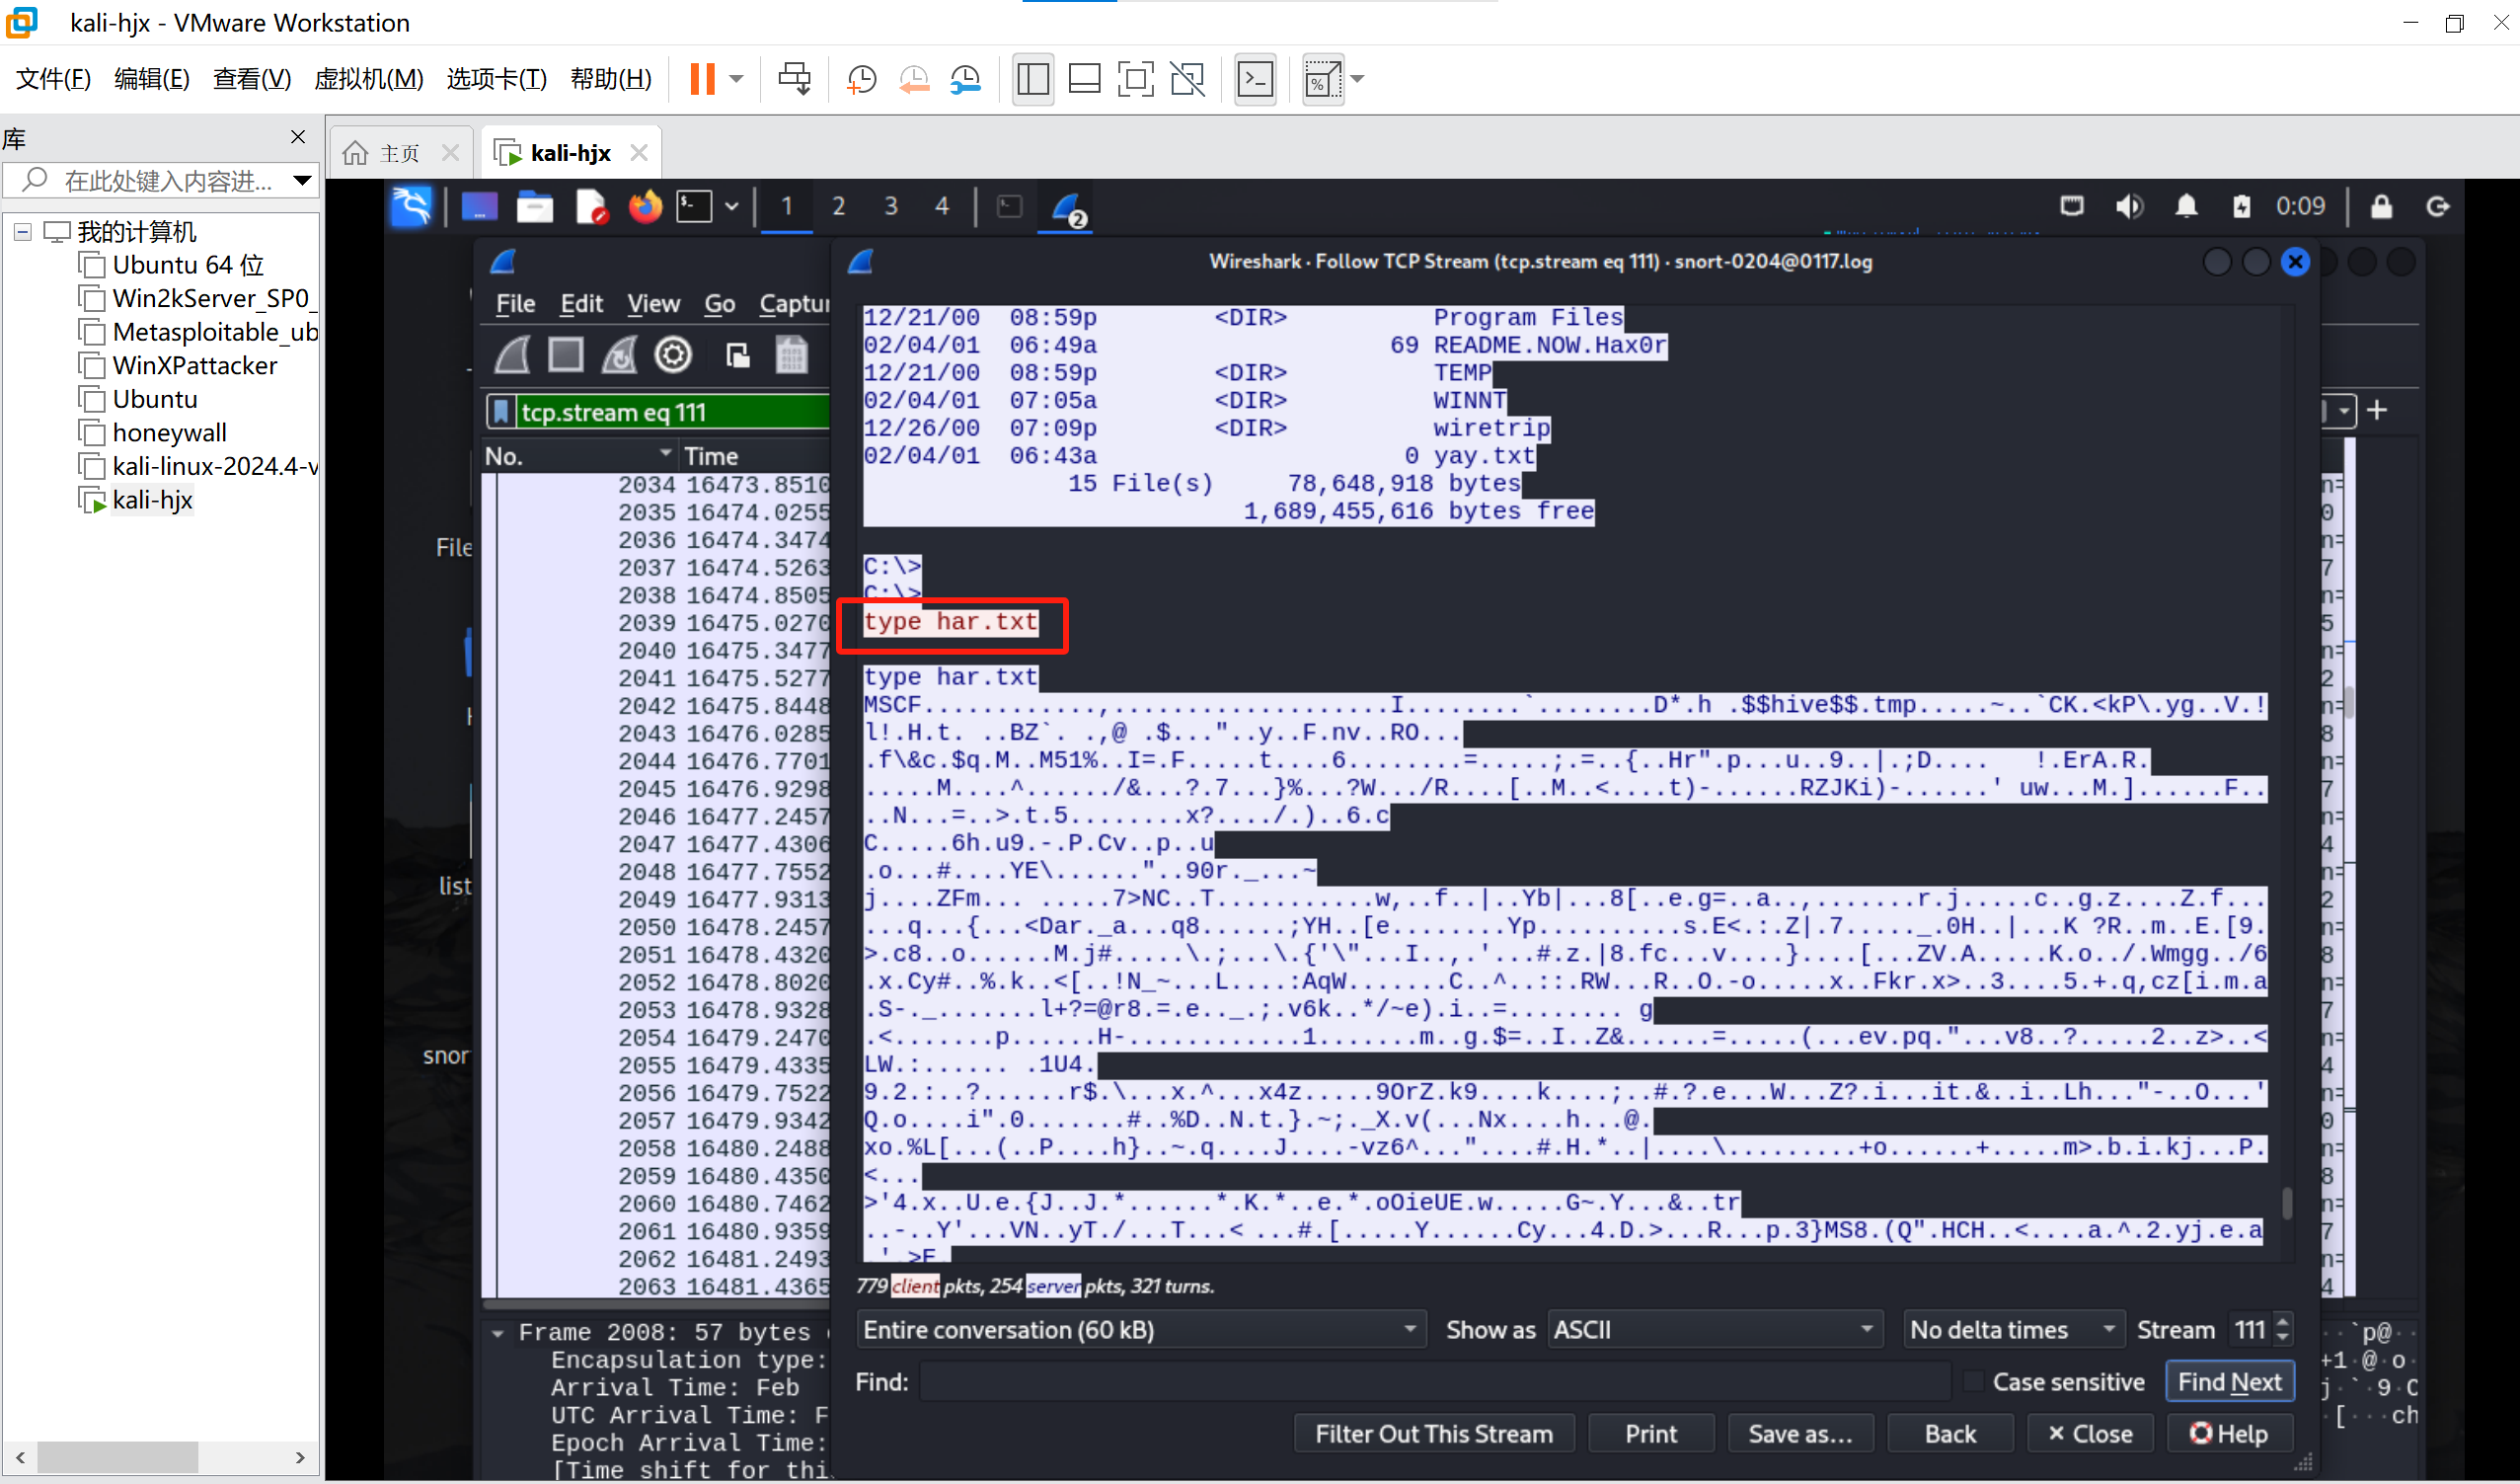Restart the current capture icon
This screenshot has height=1484, width=2520.
[619, 355]
